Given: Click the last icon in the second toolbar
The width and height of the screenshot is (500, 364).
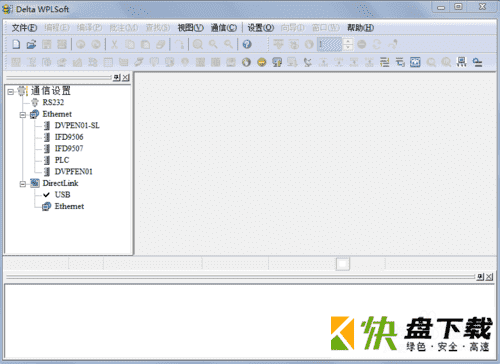Looking at the screenshot, I should (477, 62).
